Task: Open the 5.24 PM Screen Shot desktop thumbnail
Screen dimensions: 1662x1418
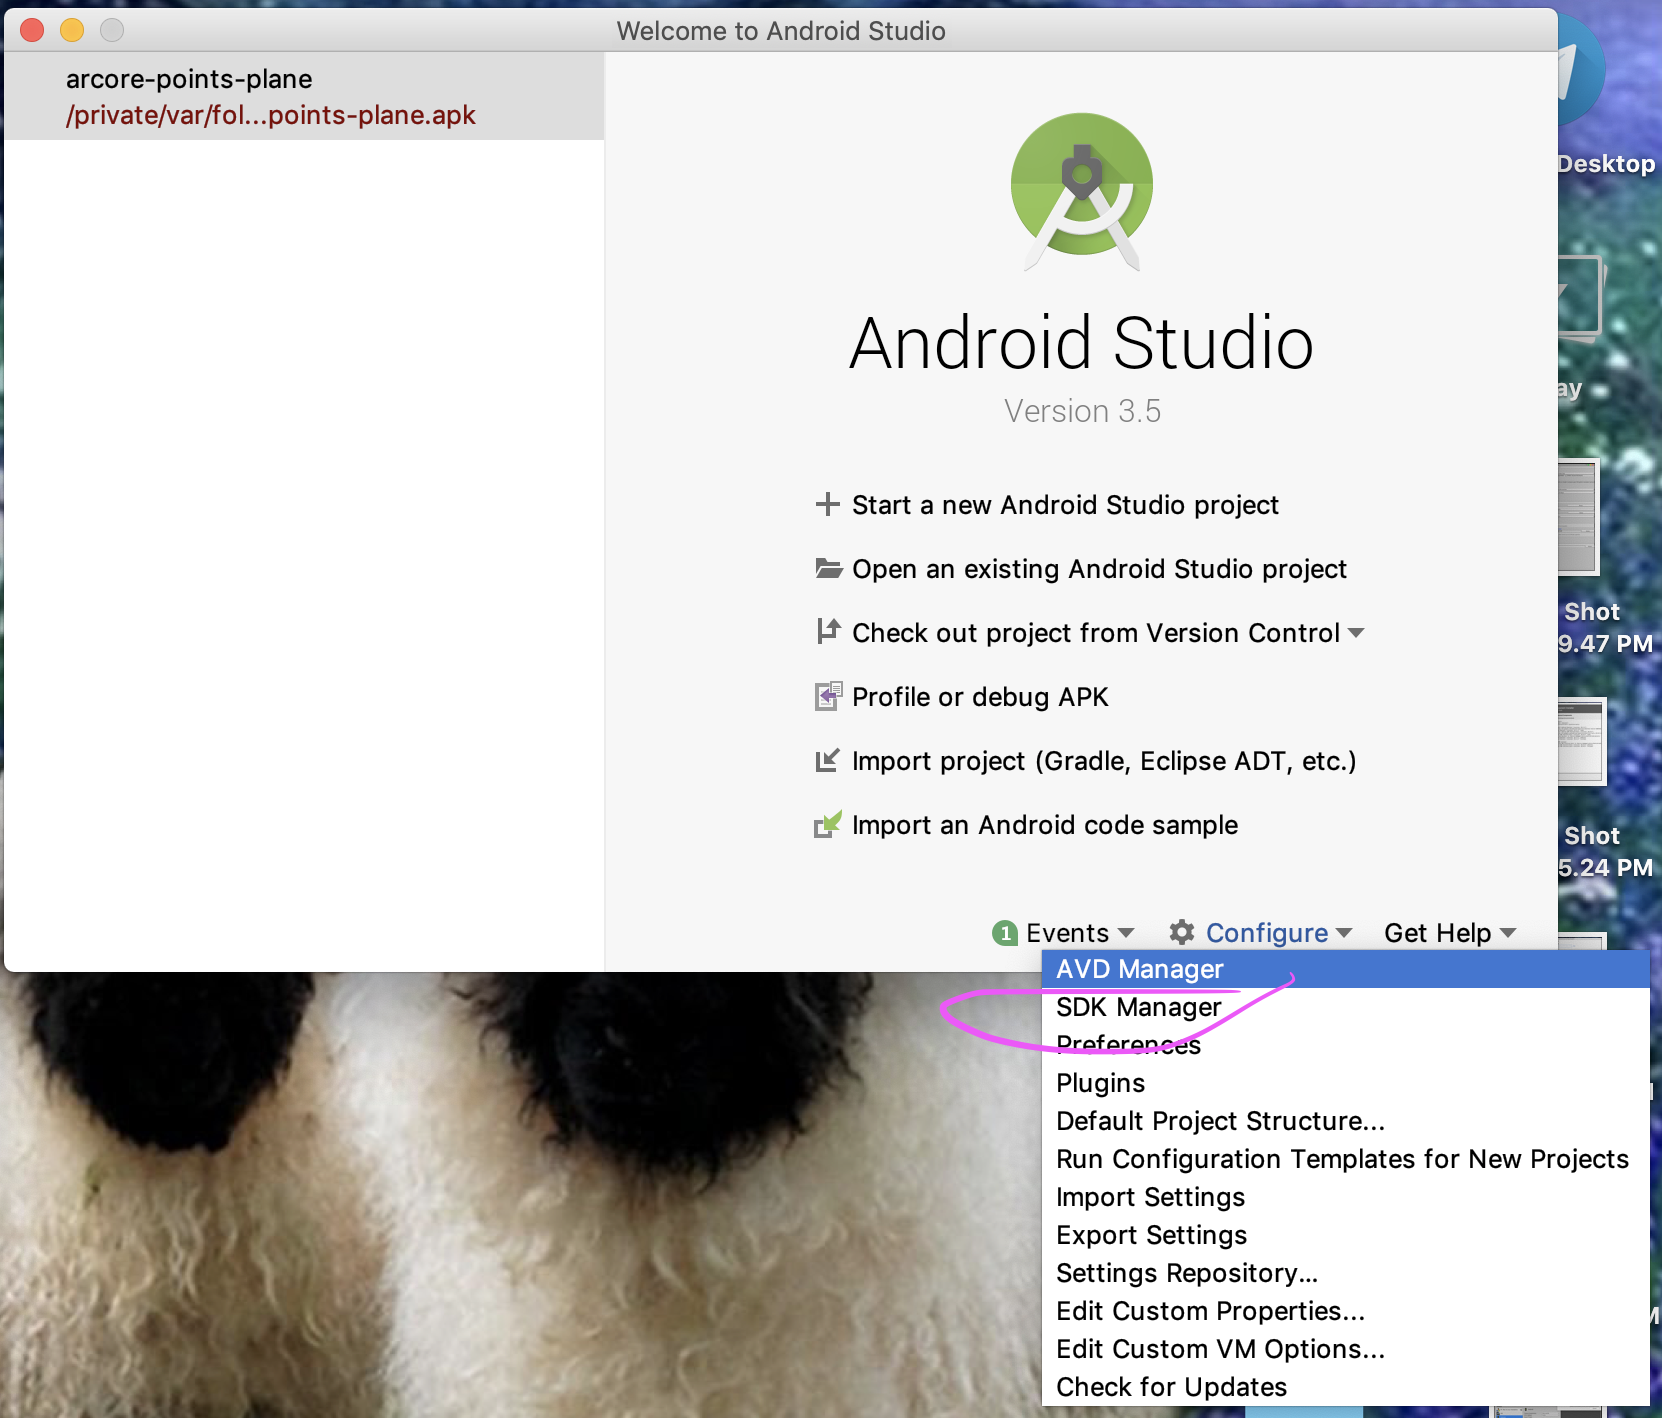Action: pos(1583,741)
